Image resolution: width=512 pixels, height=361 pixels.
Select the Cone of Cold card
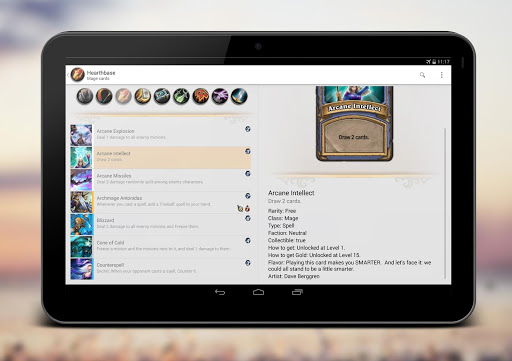click(160, 247)
